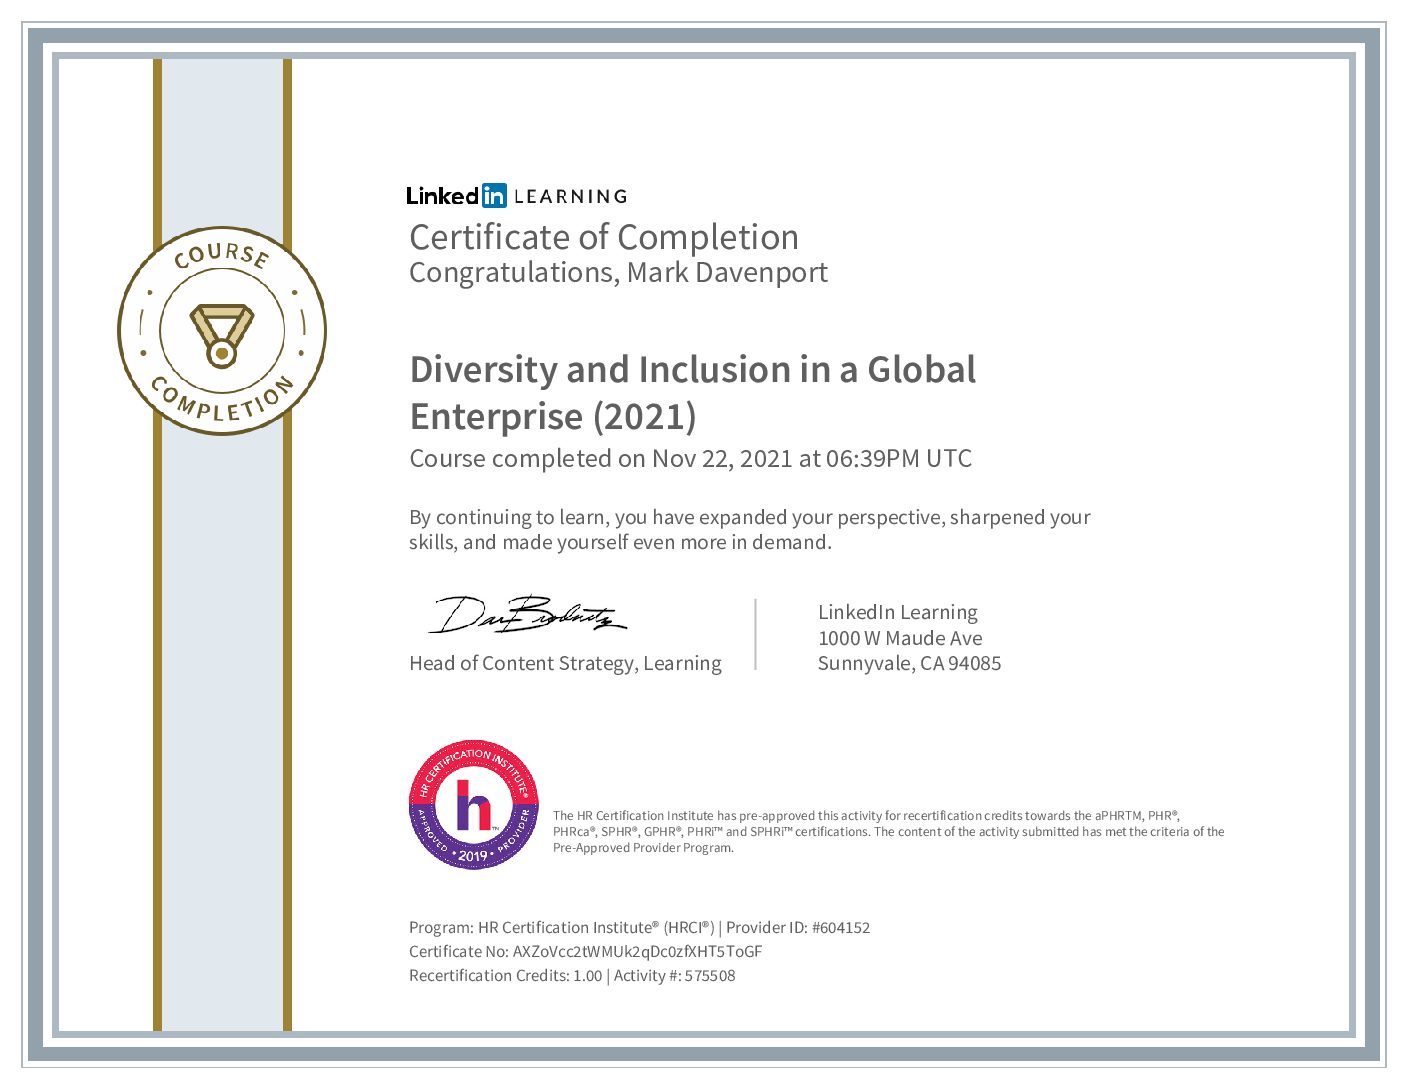Select the HRCI pre-approved activity description text

point(888,831)
